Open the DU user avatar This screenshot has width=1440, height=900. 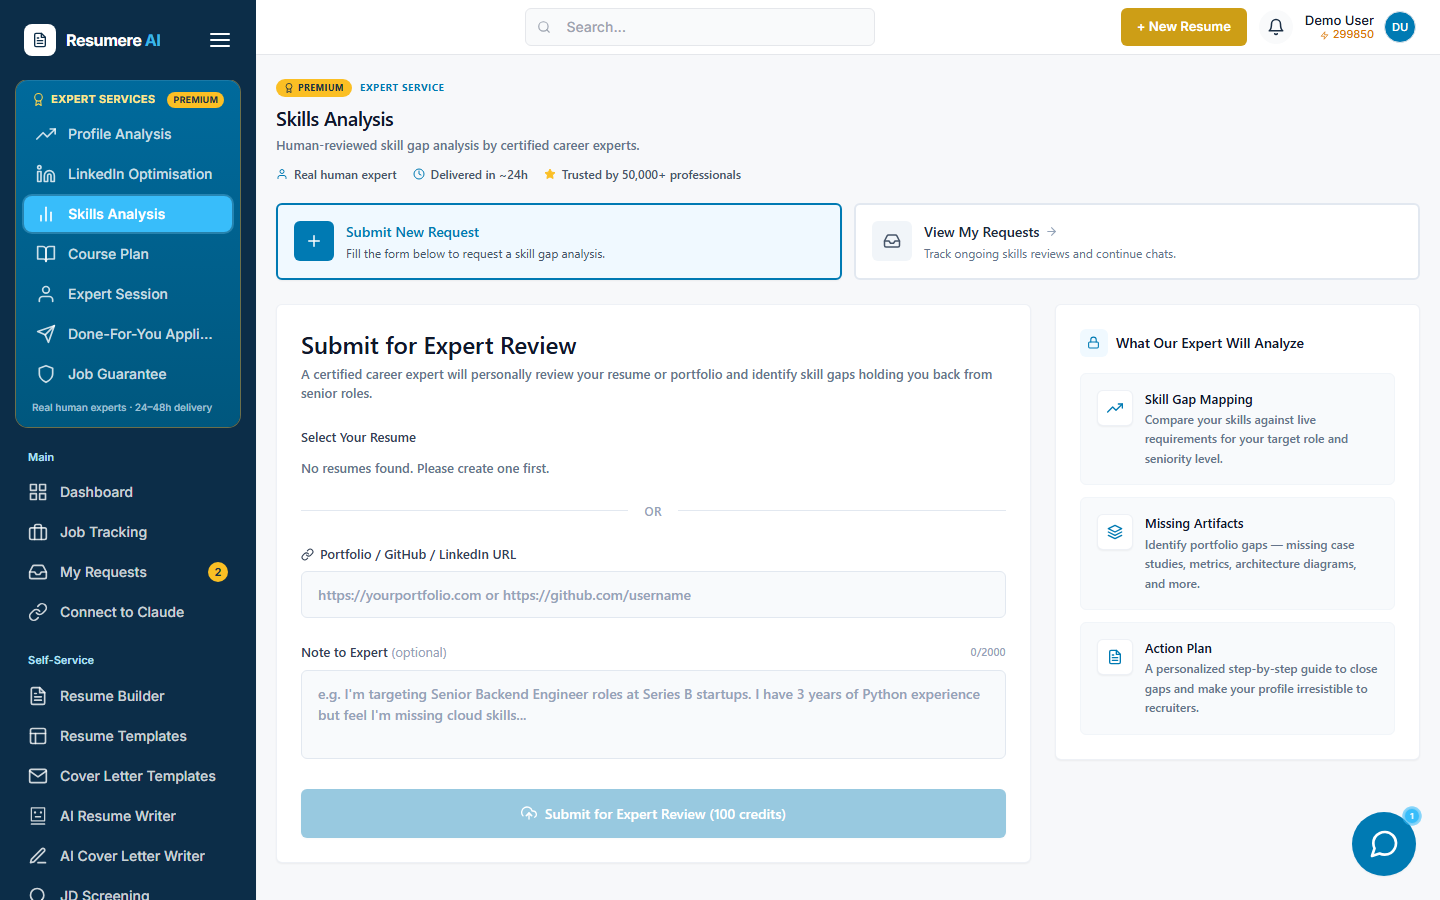click(x=1400, y=27)
